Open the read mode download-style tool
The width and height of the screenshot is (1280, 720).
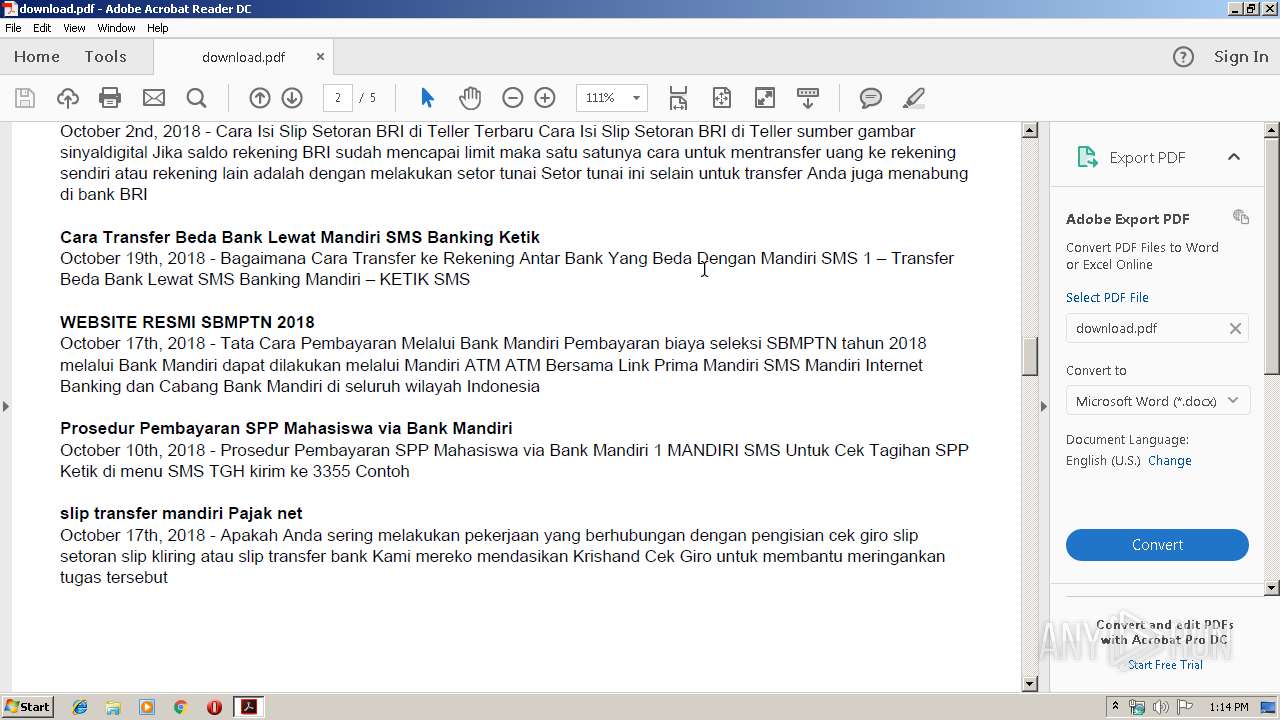[808, 97]
